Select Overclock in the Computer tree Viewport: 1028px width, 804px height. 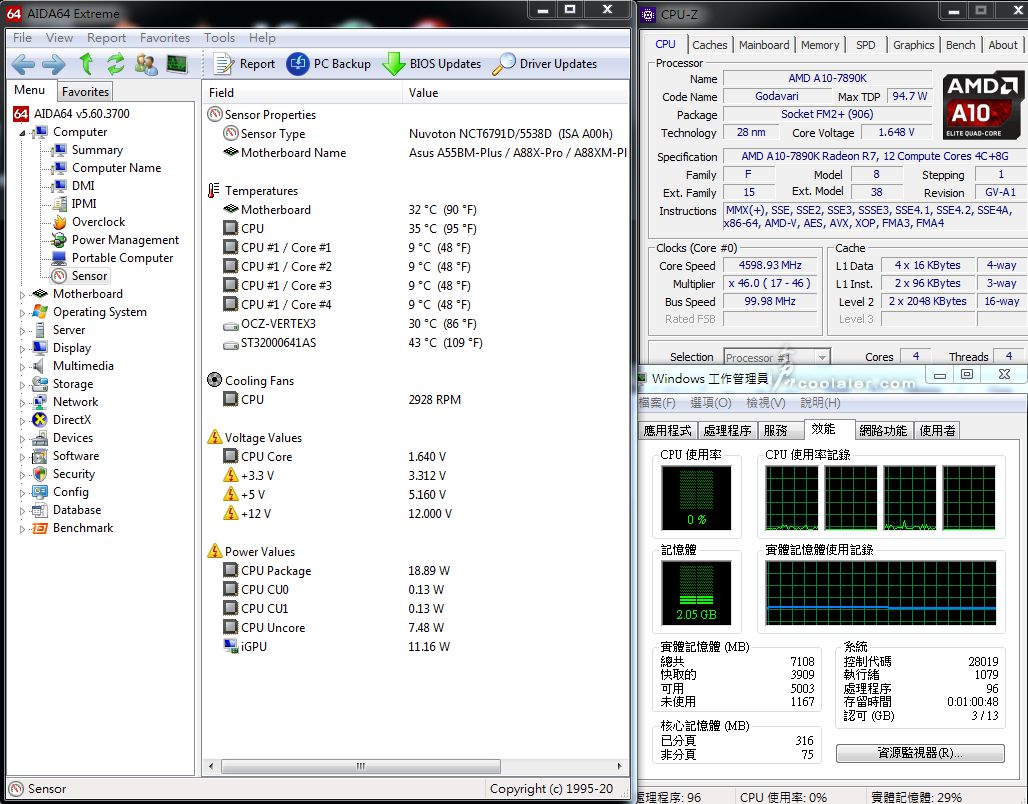(98, 222)
